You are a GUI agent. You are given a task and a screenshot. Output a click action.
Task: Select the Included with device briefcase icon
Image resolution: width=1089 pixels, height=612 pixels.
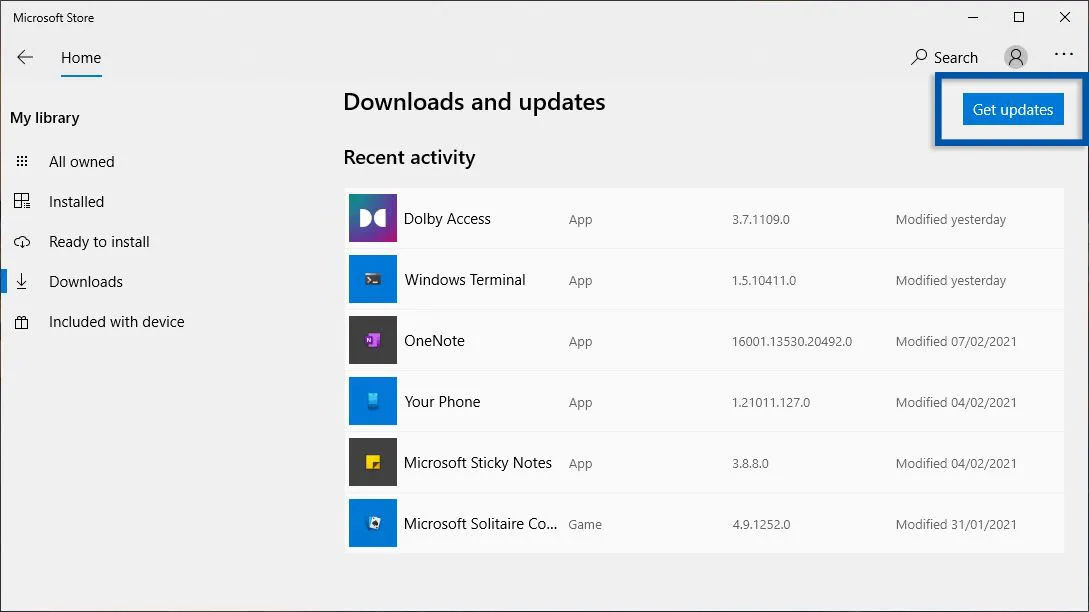point(22,321)
